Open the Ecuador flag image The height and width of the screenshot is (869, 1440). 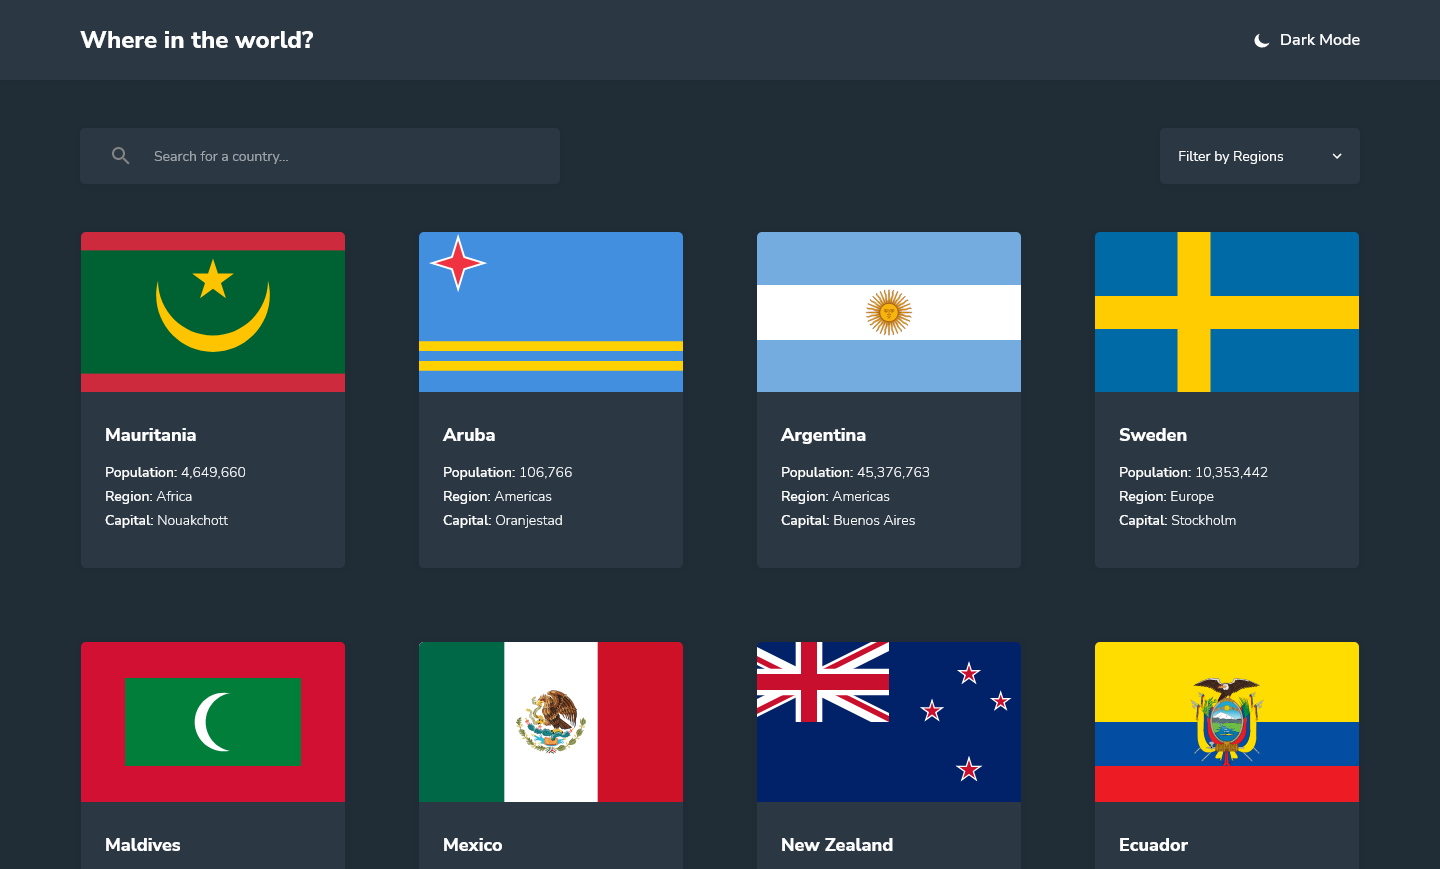1227,722
